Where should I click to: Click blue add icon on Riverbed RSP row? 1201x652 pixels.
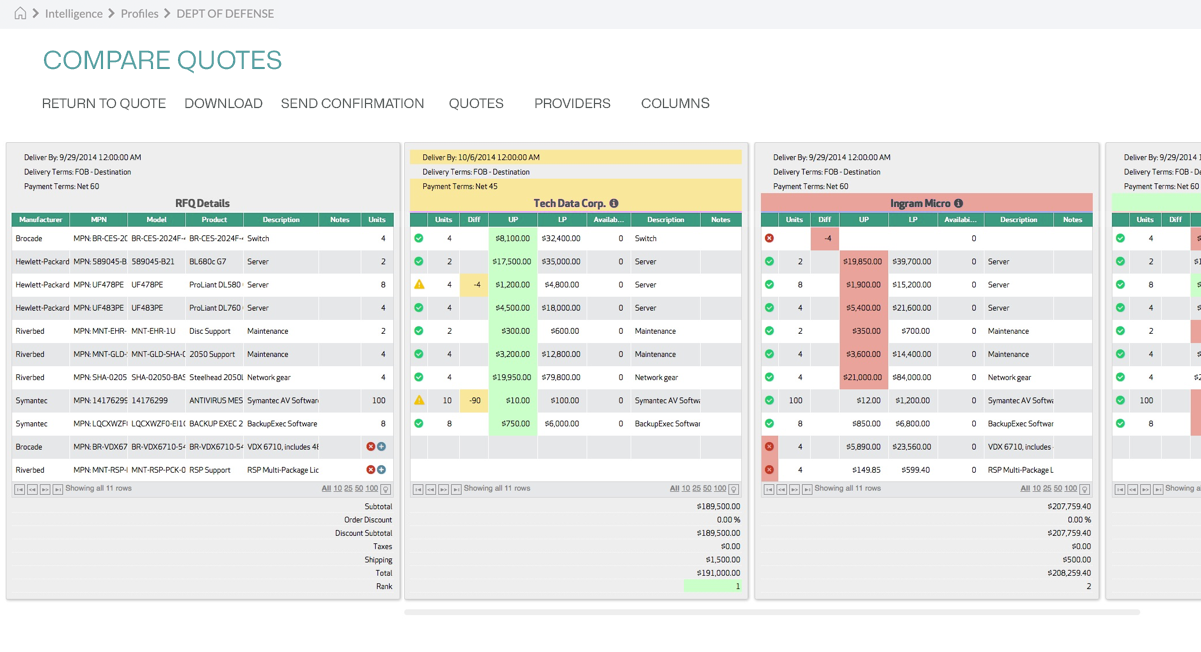(382, 470)
